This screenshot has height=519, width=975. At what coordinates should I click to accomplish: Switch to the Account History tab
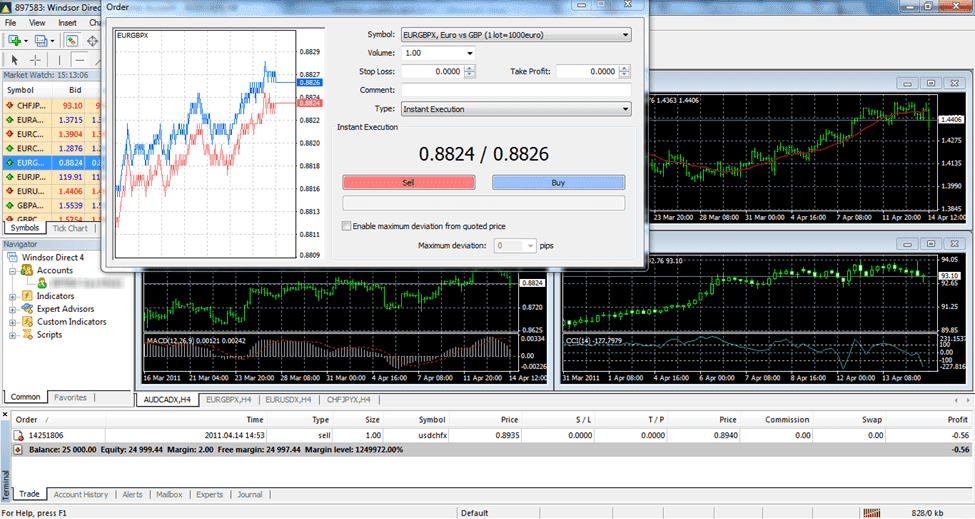click(81, 494)
